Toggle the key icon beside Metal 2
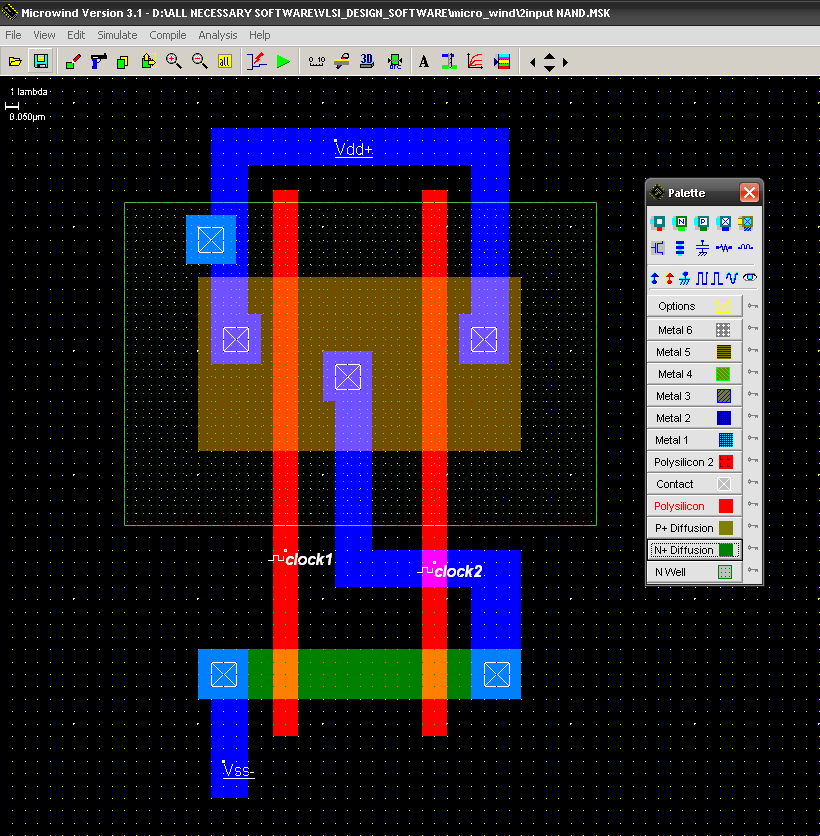Image resolution: width=820 pixels, height=836 pixels. pos(752,416)
